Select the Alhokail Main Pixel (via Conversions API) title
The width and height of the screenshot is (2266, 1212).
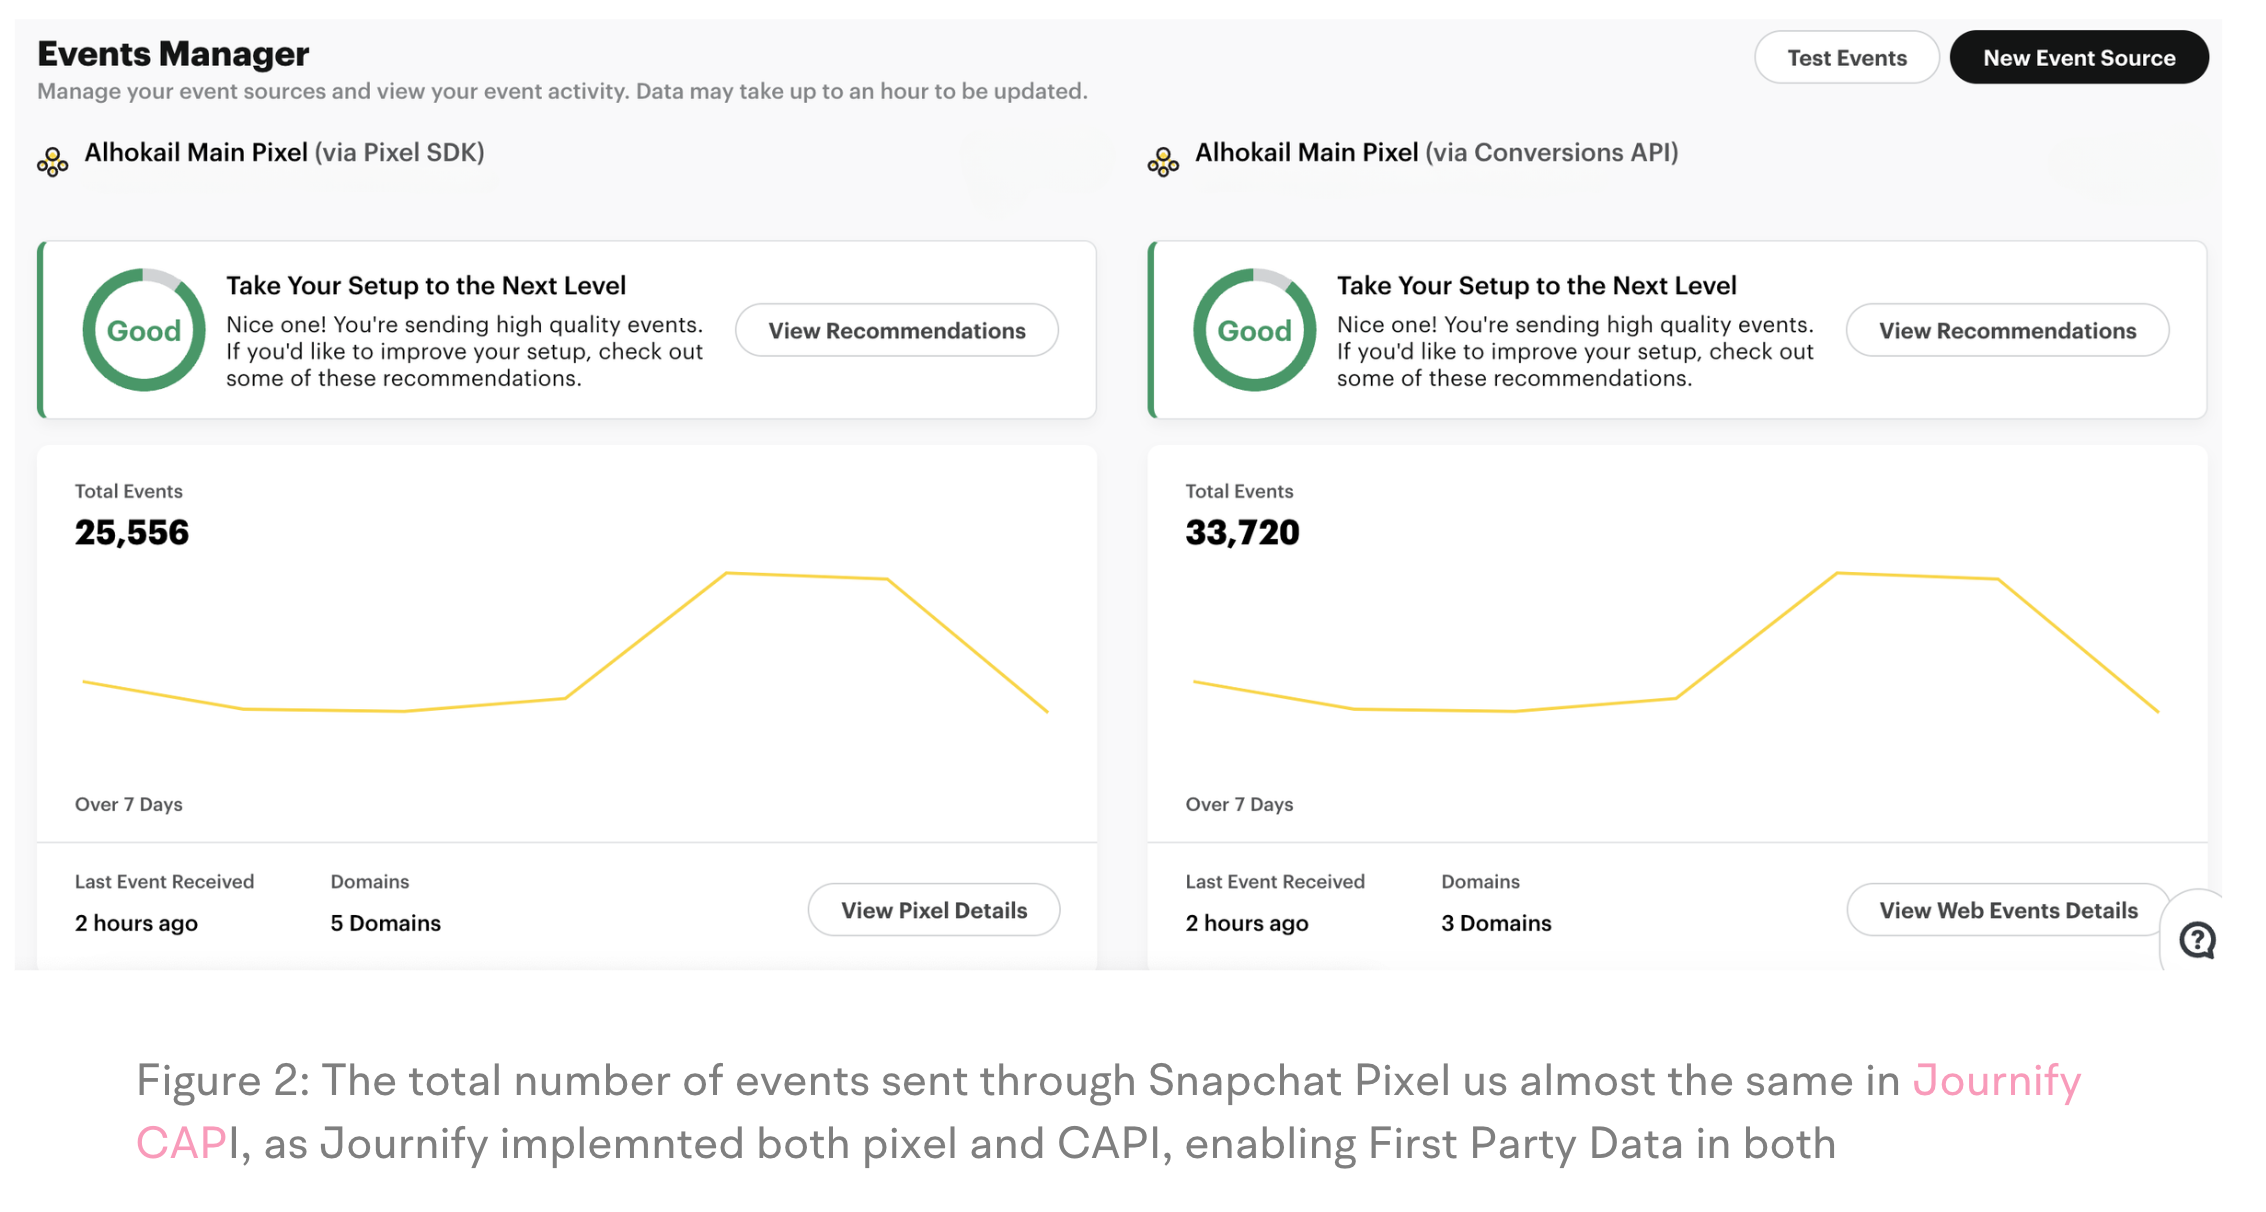tap(1436, 153)
